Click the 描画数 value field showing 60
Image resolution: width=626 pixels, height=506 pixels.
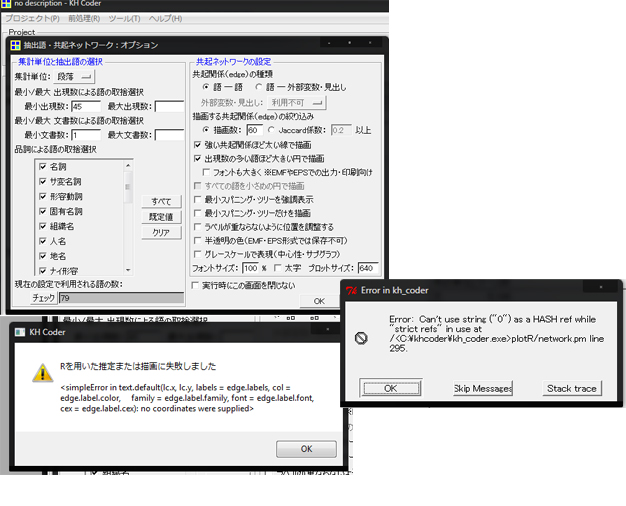click(255, 130)
